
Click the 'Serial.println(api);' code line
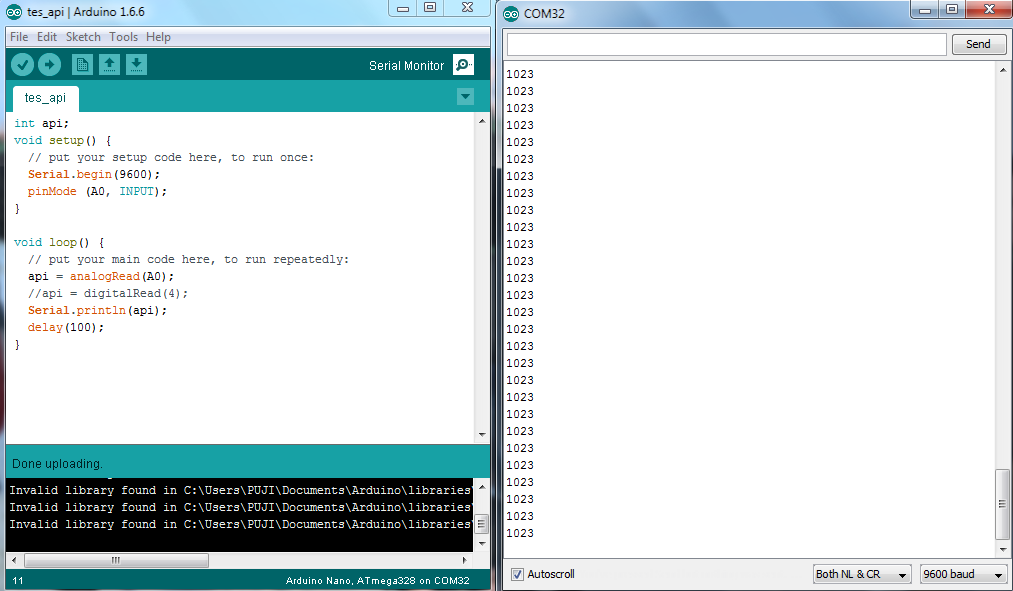pos(97,311)
